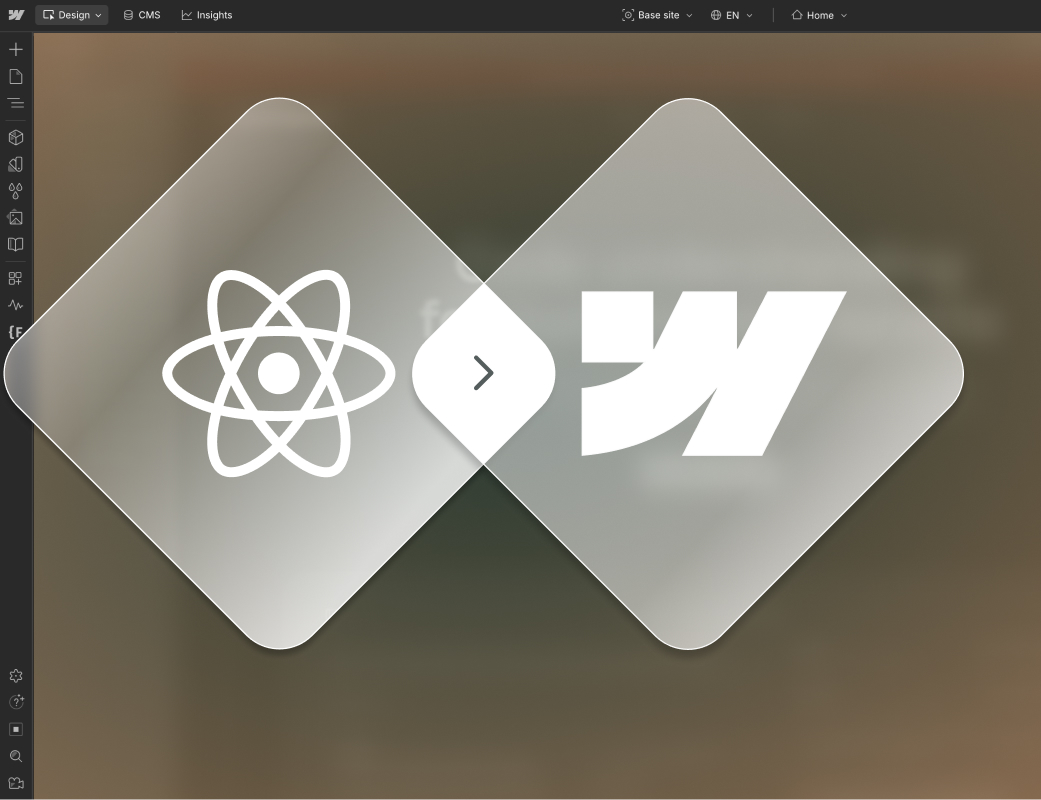This screenshot has height=800, width=1041.
Task: Expand the Home page selector
Action: point(819,15)
